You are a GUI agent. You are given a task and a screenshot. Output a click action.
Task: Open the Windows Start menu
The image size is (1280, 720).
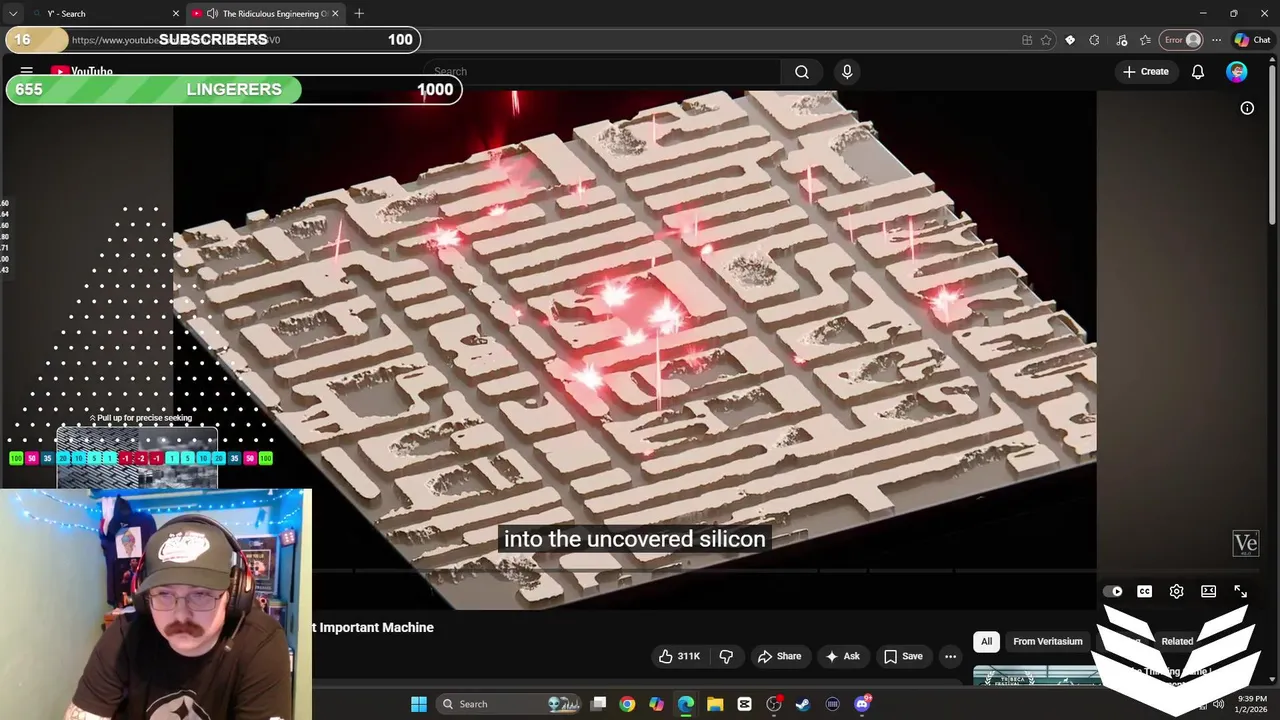(x=419, y=704)
